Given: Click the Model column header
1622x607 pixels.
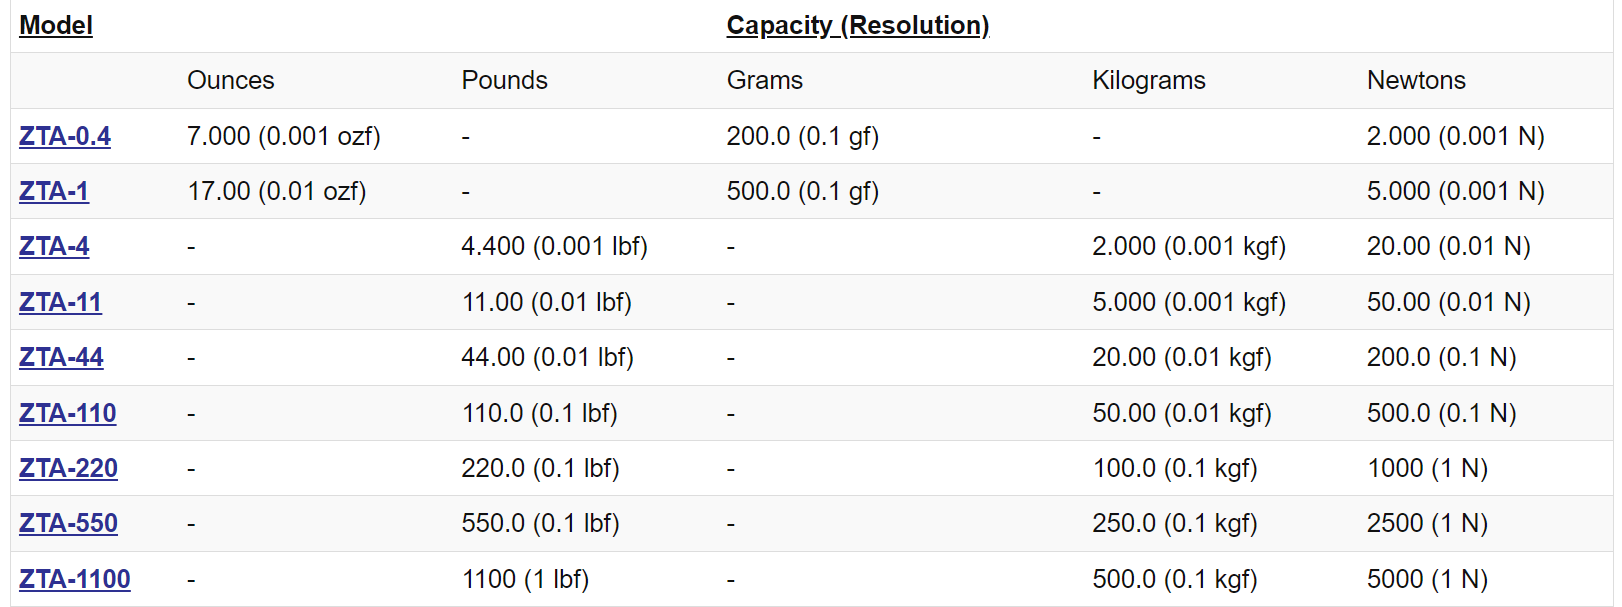Looking at the screenshot, I should tap(56, 25).
